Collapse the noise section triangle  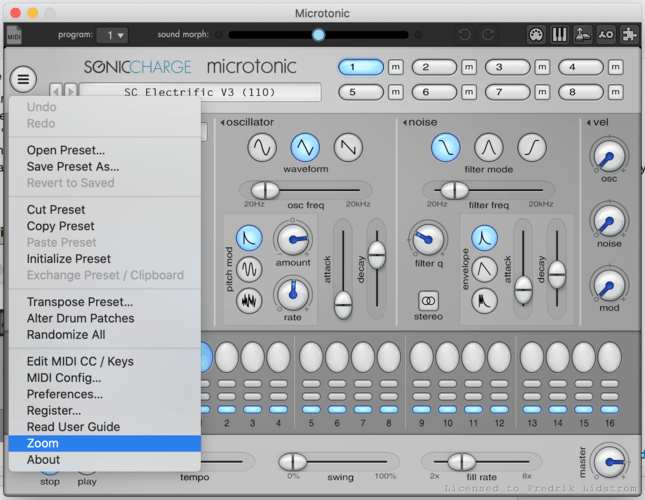coord(405,123)
